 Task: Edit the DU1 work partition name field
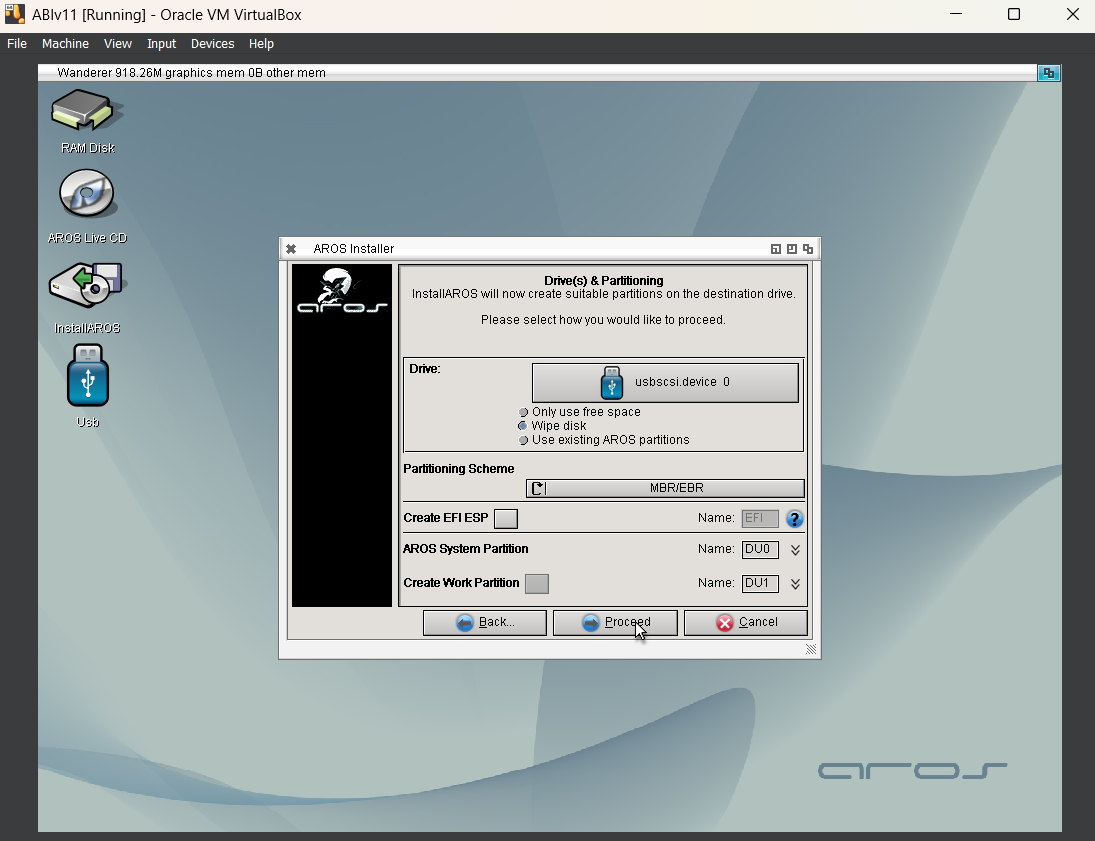point(760,583)
